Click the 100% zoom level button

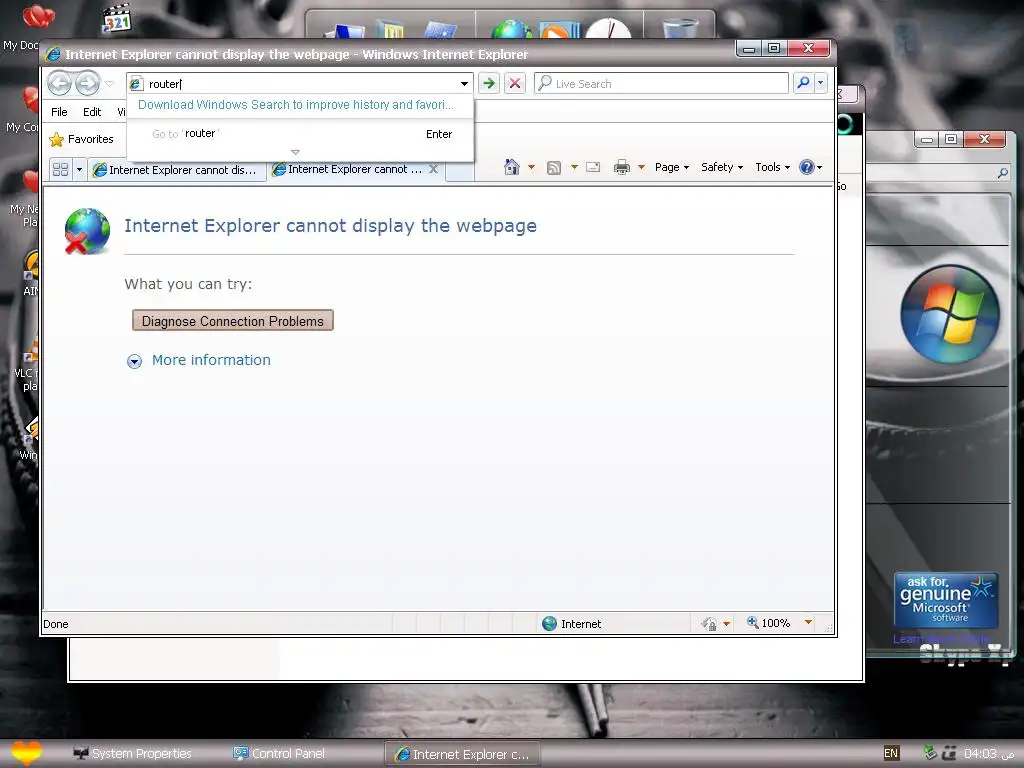click(769, 623)
